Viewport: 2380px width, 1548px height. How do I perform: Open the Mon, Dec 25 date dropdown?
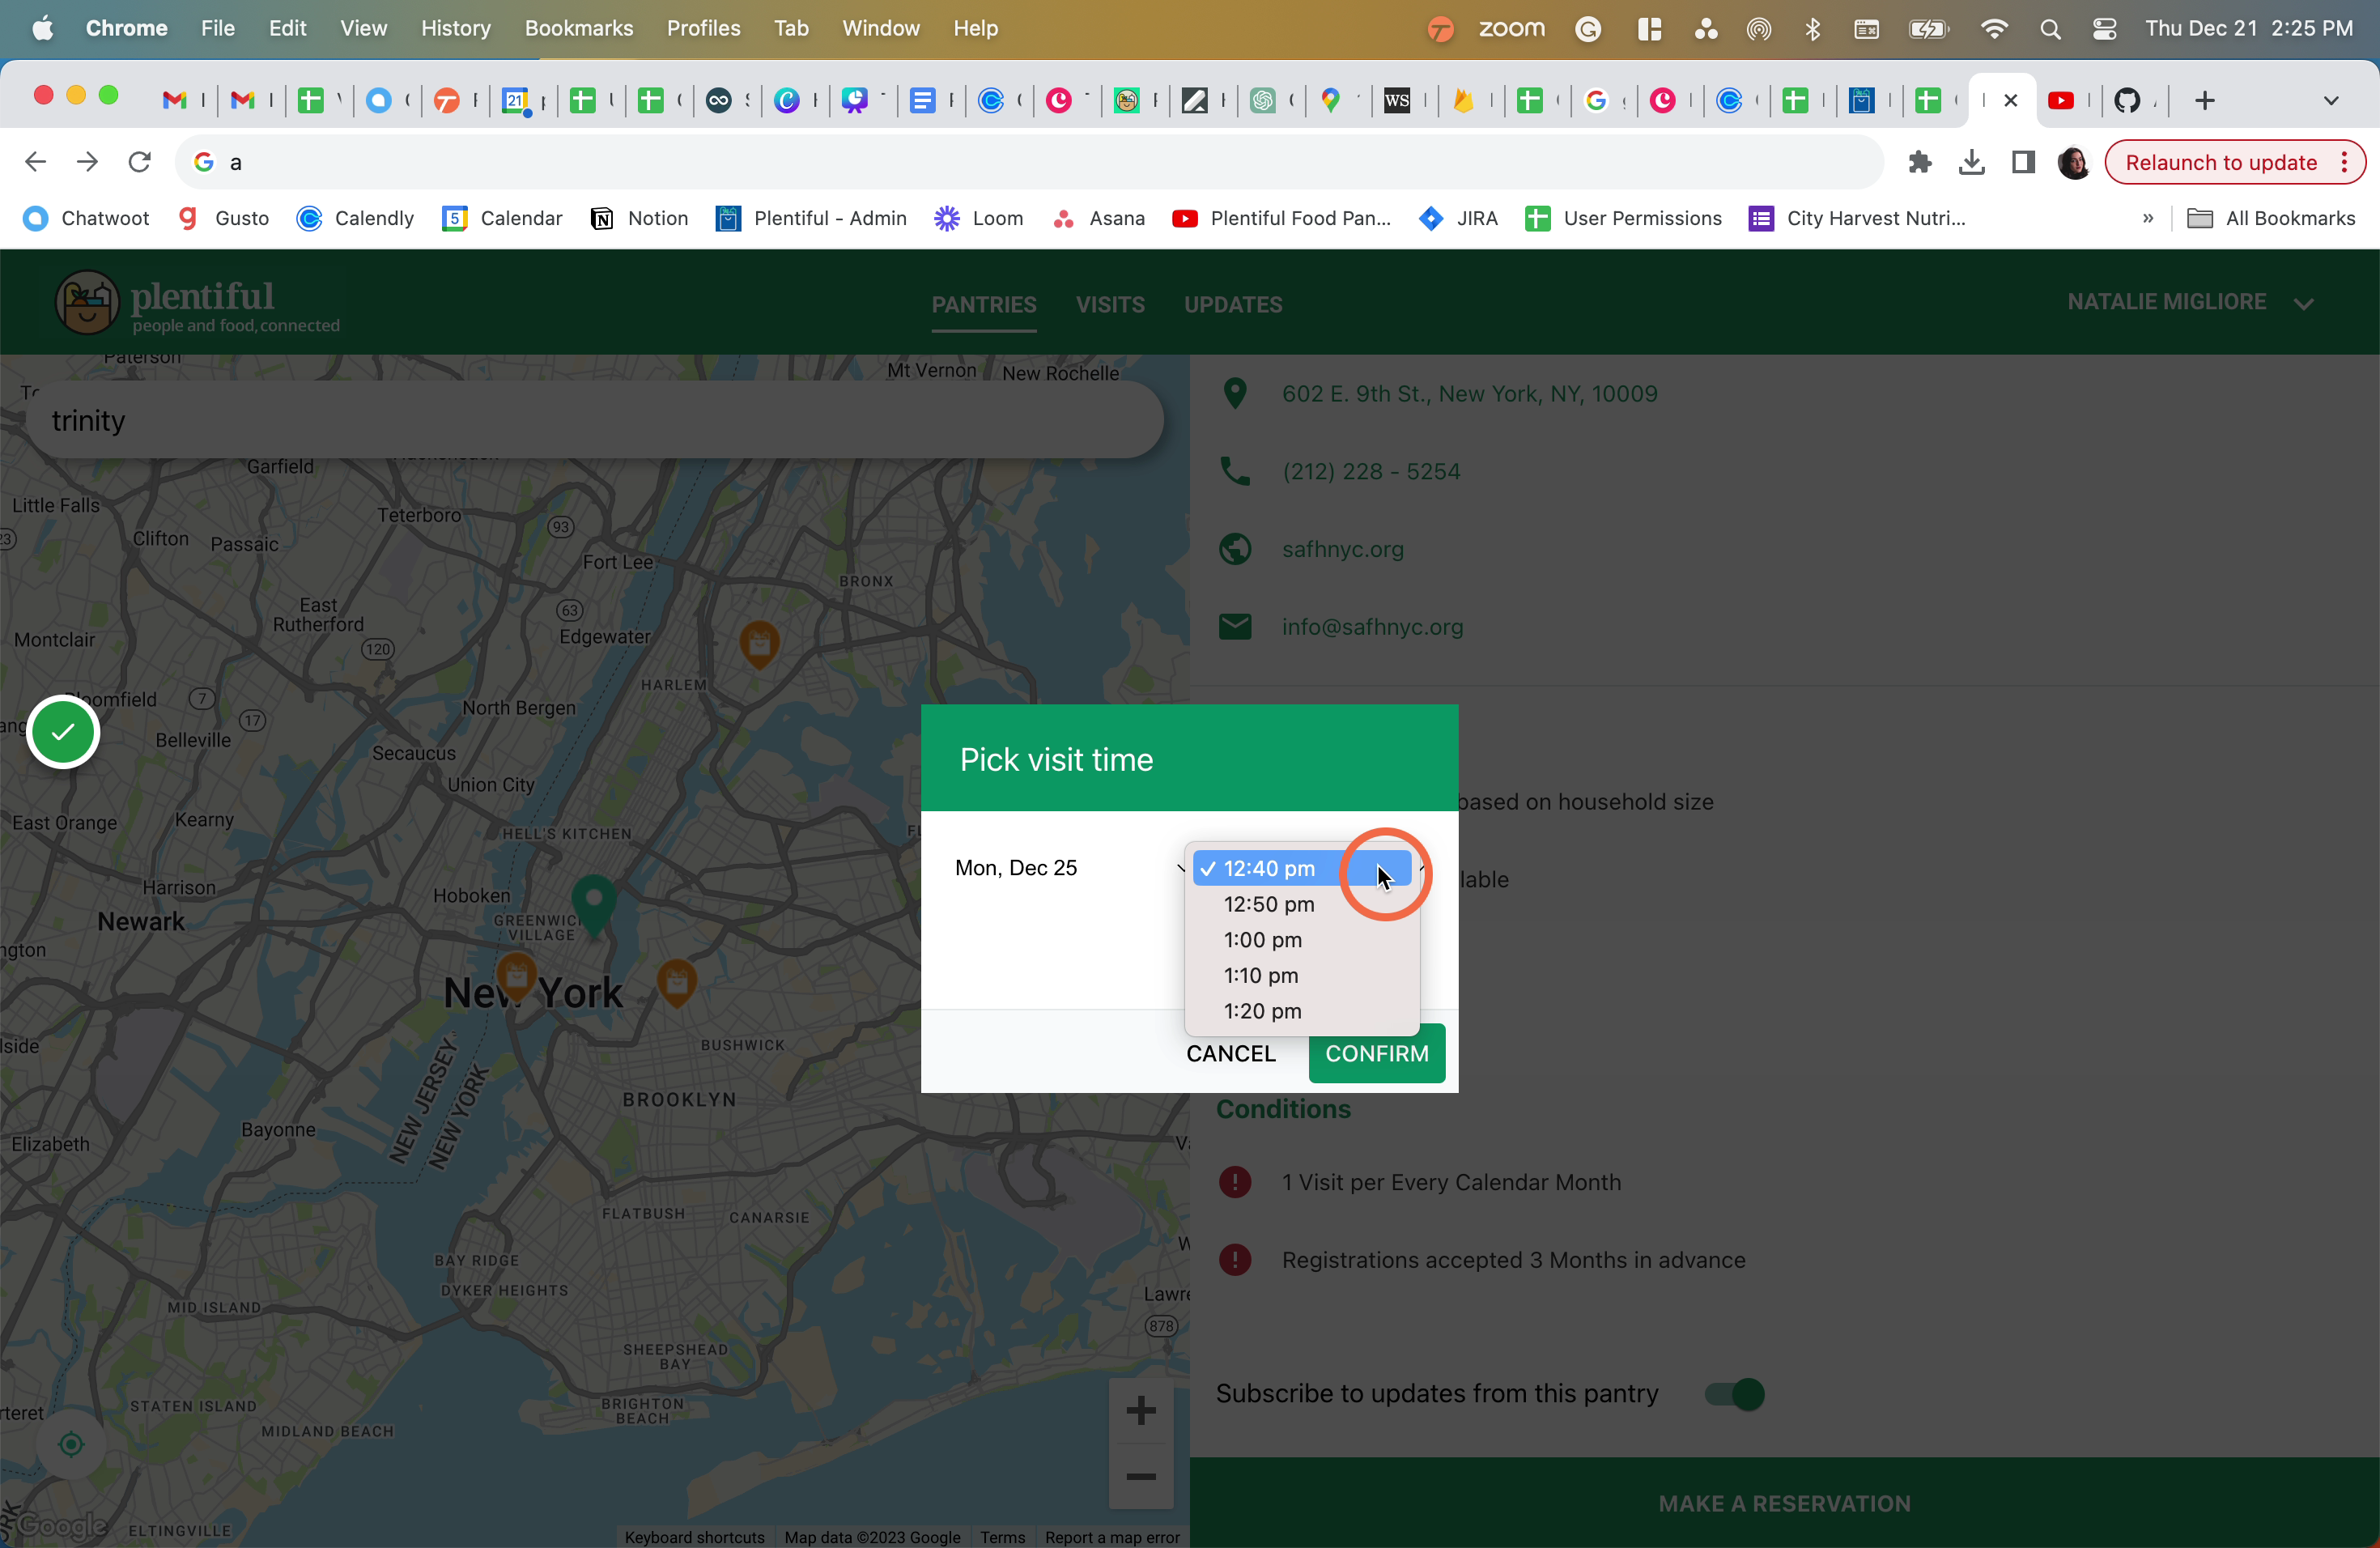click(1069, 868)
